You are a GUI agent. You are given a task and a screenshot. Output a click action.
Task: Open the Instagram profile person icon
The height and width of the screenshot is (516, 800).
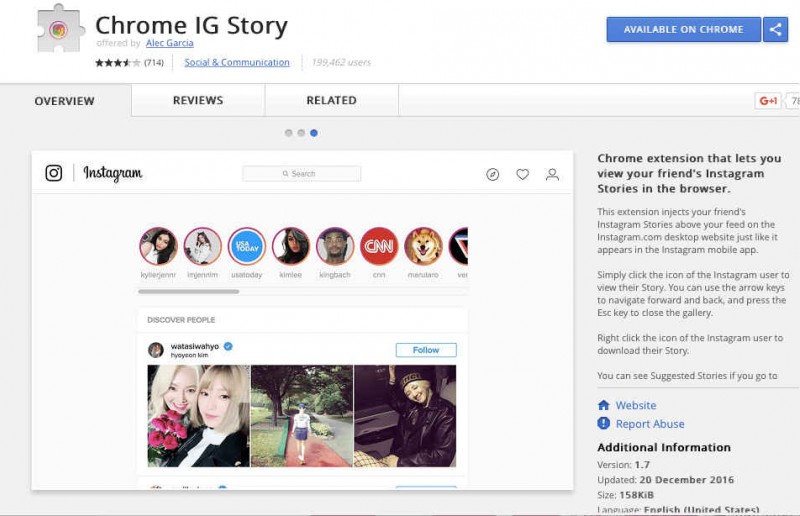(x=552, y=175)
